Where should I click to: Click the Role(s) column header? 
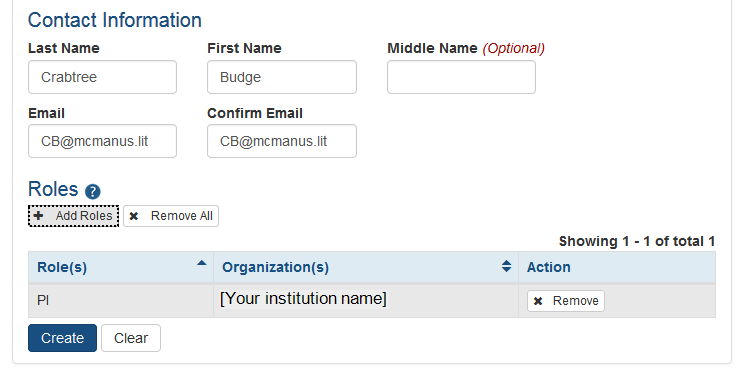coord(121,267)
